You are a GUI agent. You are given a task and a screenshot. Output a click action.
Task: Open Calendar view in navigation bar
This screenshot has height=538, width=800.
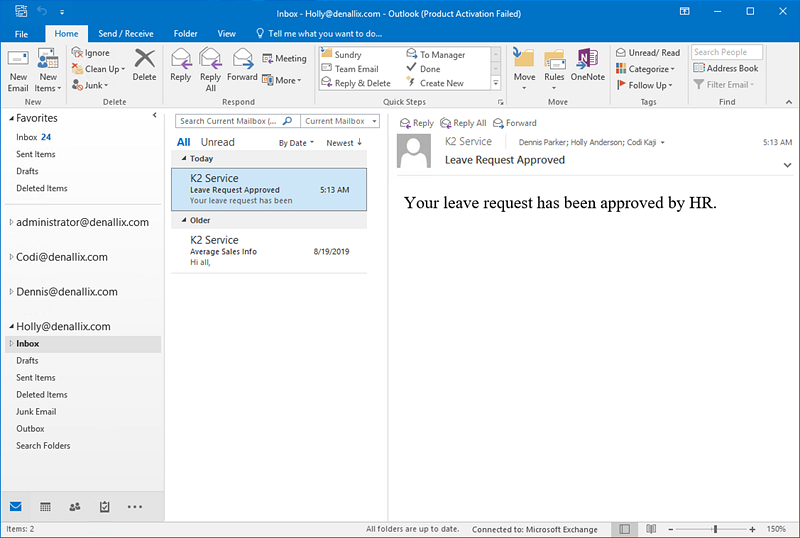tap(45, 507)
